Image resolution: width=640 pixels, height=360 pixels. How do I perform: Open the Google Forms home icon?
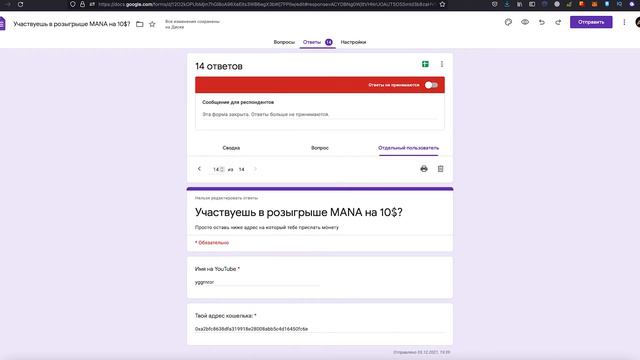2,23
